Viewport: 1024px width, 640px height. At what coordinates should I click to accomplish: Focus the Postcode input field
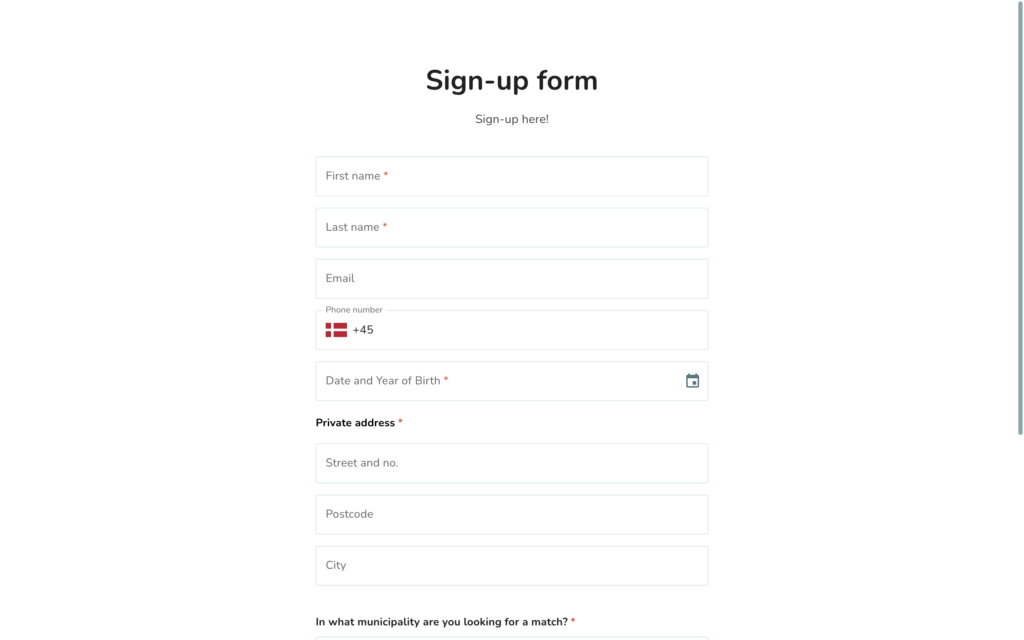coord(512,515)
